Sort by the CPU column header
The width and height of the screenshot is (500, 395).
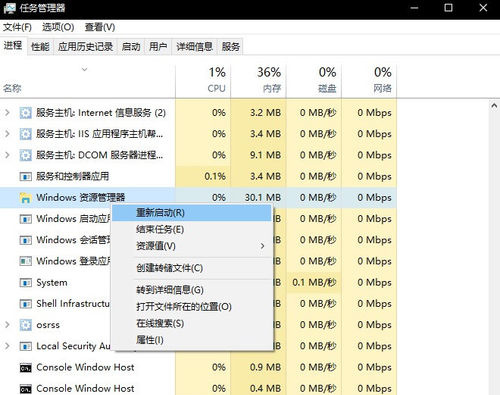pos(203,81)
